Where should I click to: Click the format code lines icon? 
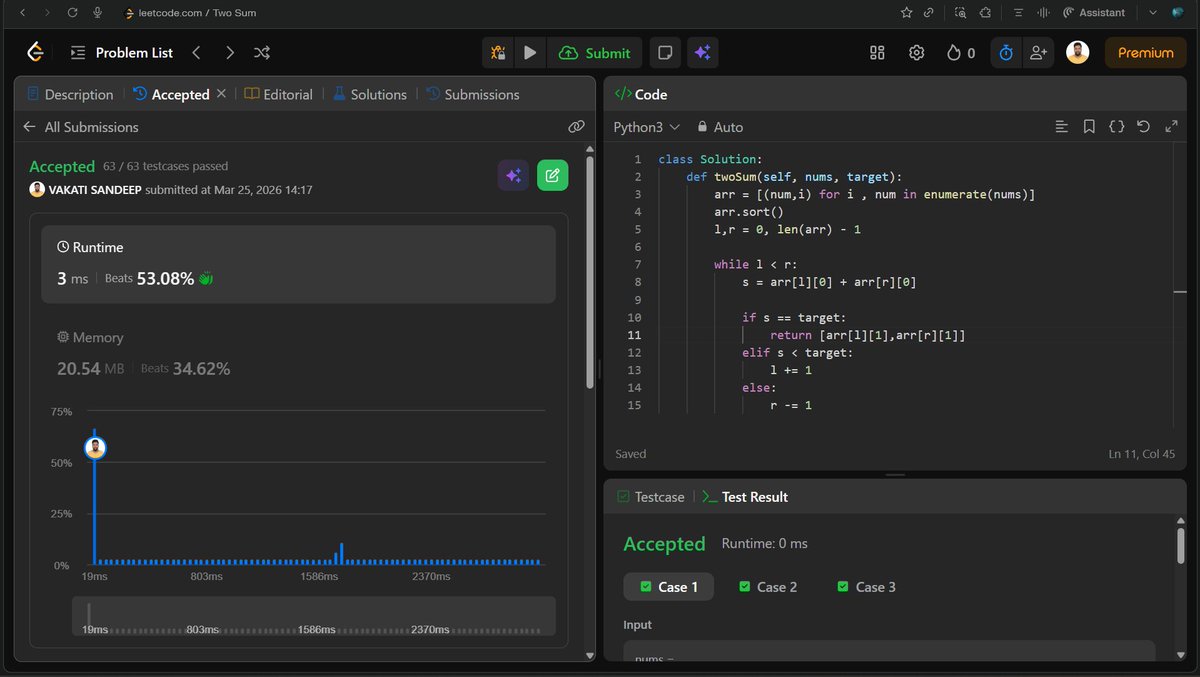[x=1062, y=127]
